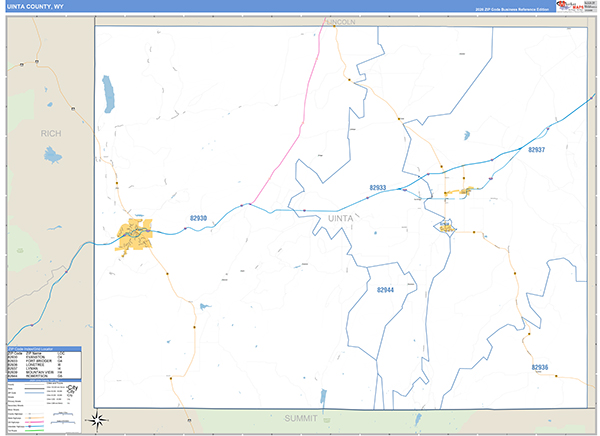Viewport: 600px width, 436px height.
Task: Select ZIP code label 82933
Action: click(x=377, y=187)
